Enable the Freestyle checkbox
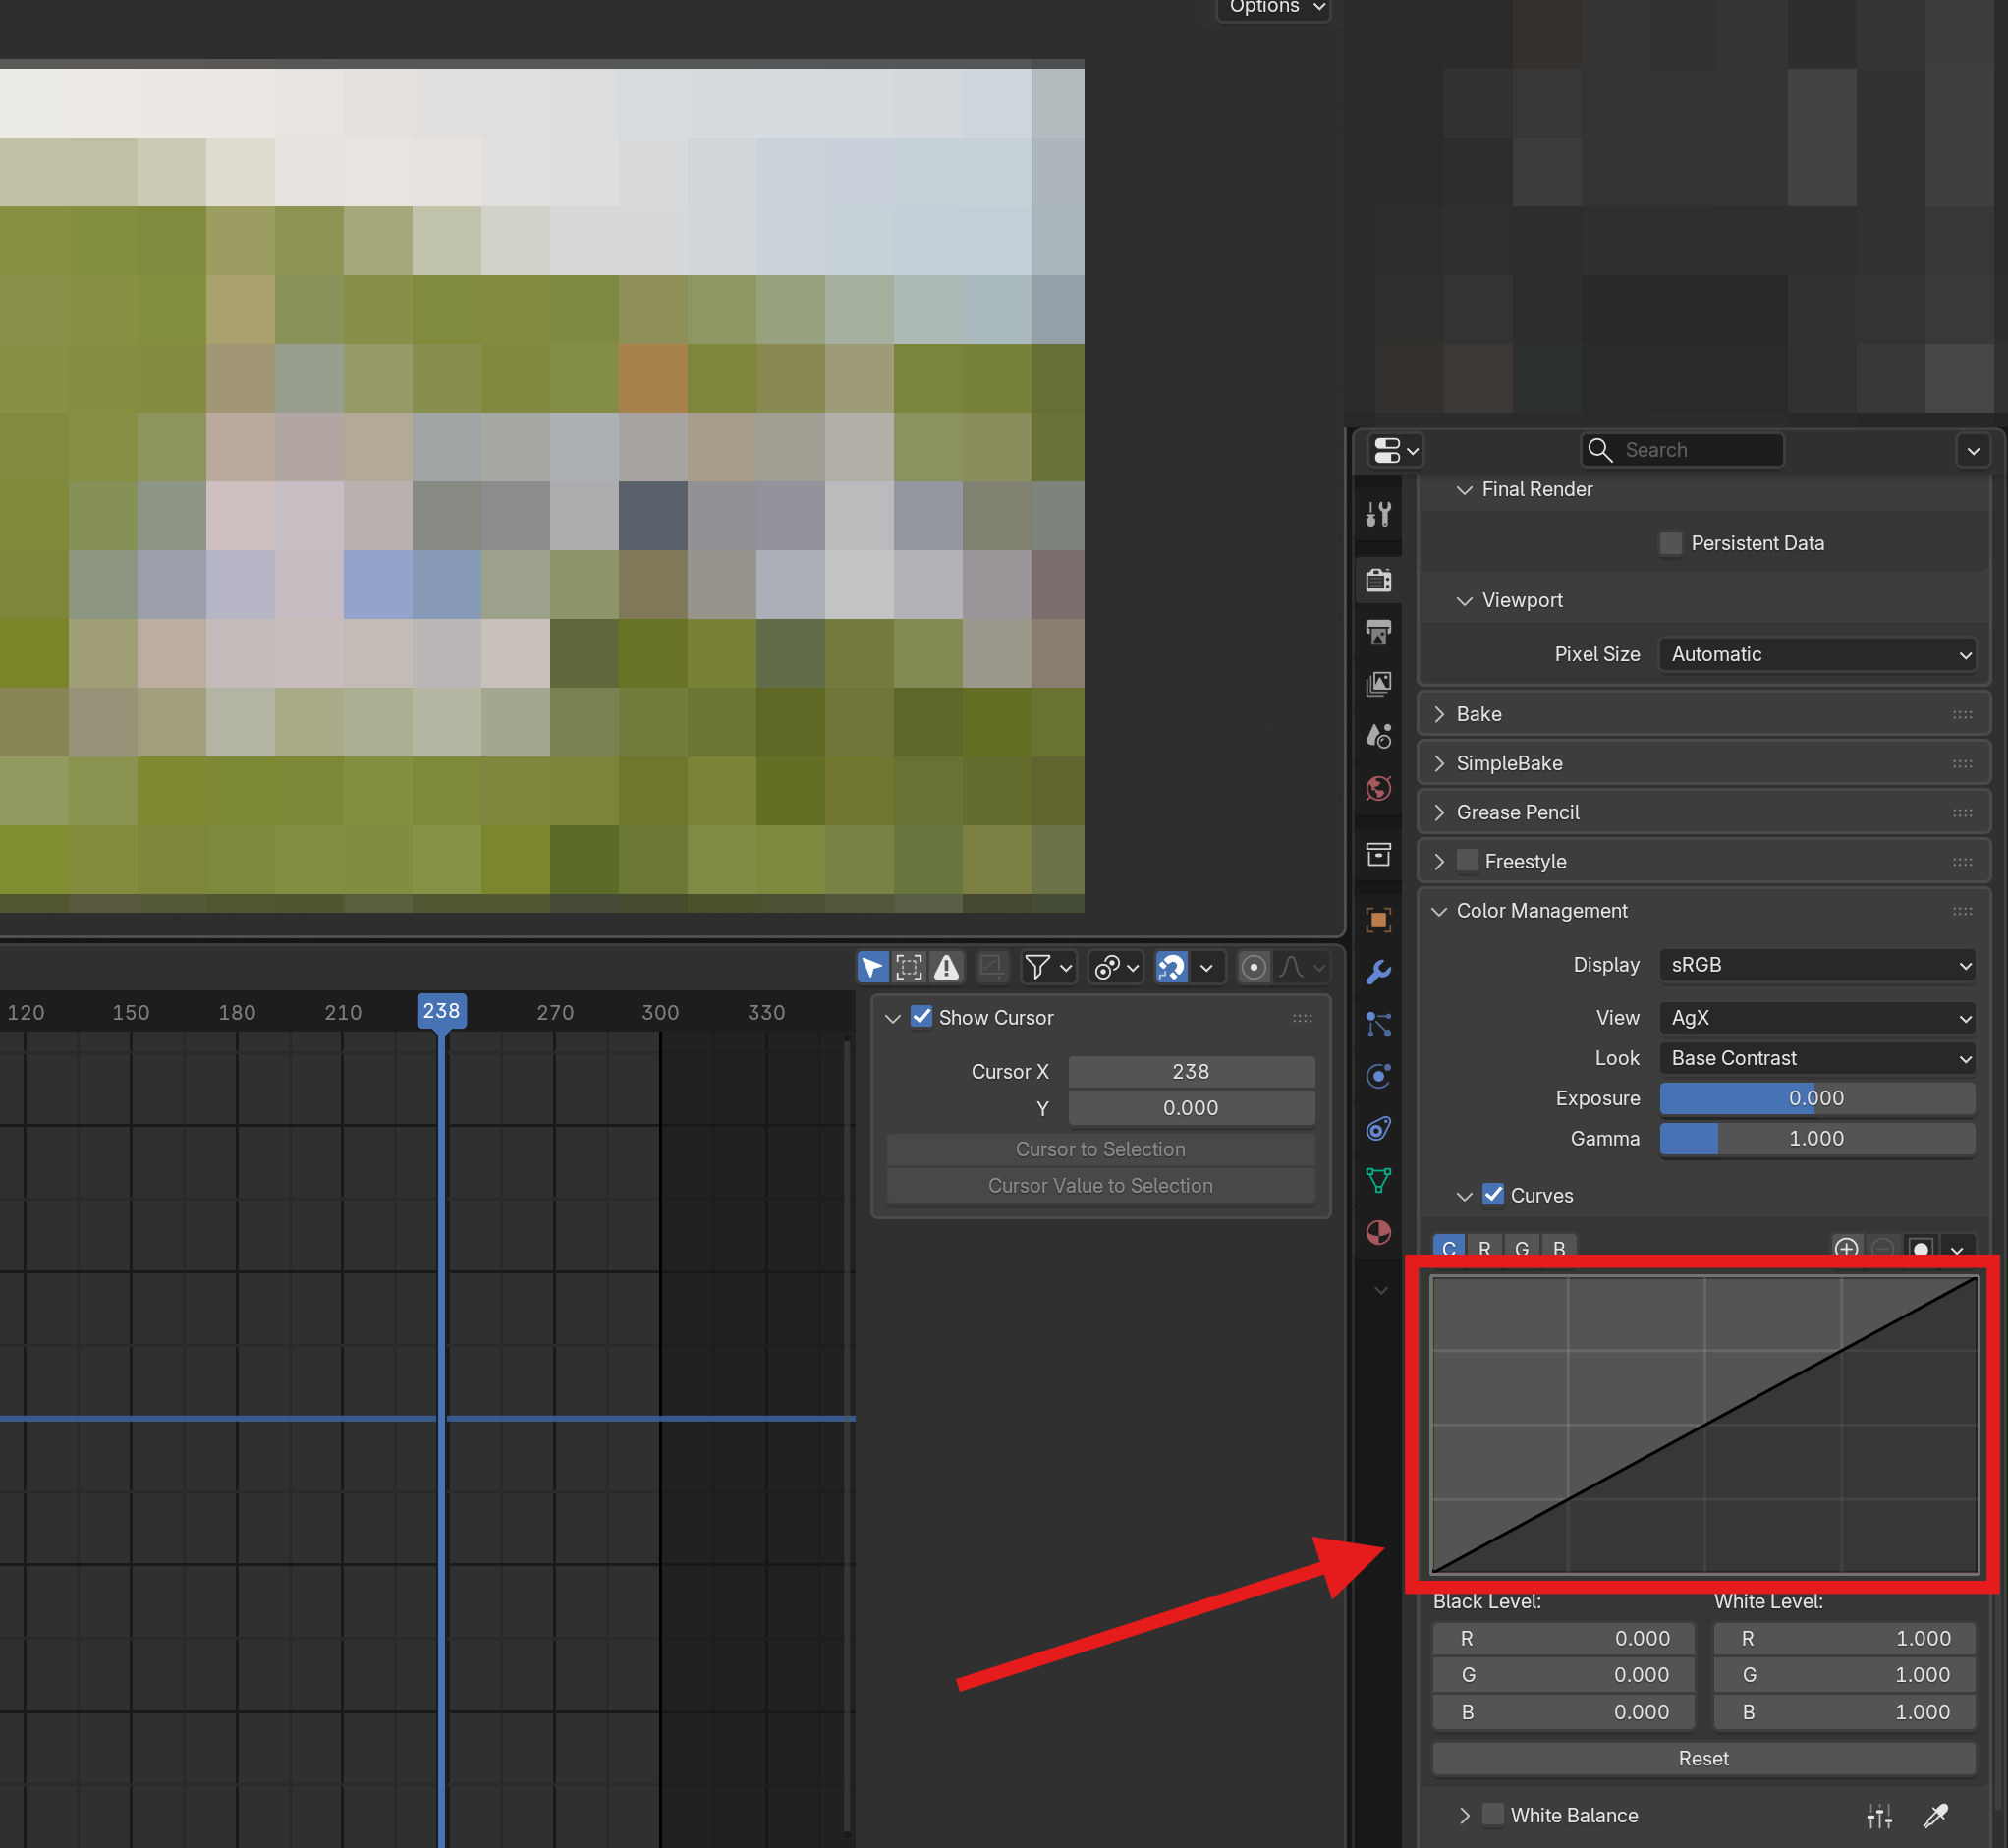This screenshot has height=1848, width=2008. click(1467, 860)
